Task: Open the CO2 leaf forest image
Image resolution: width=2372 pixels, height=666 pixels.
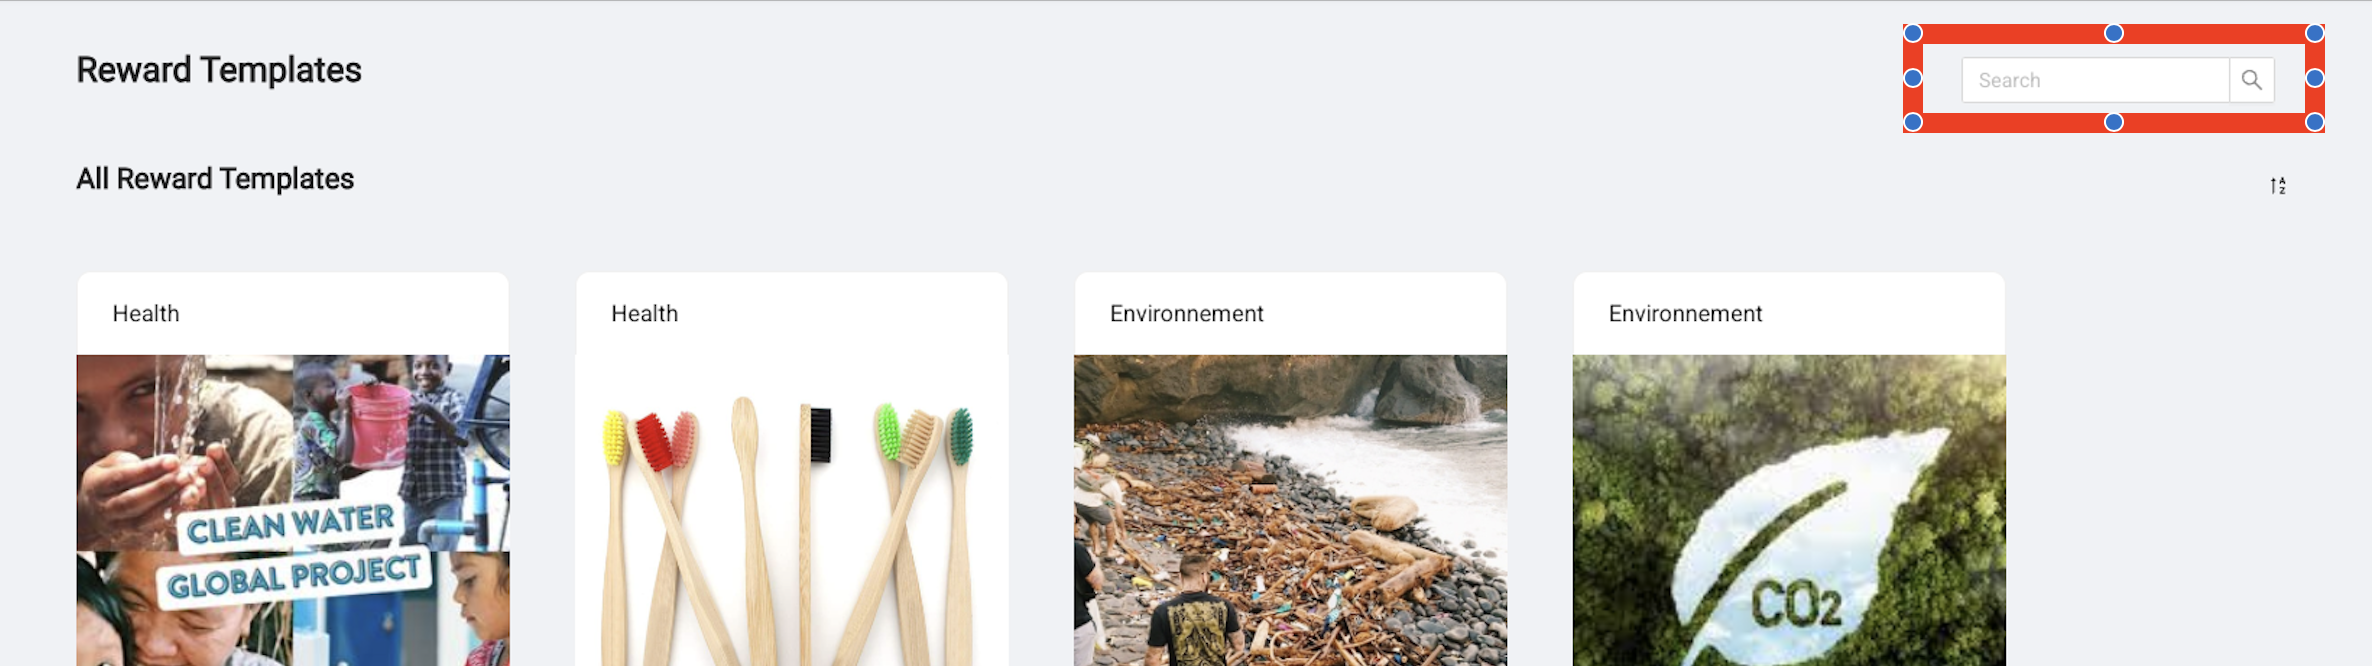Action: (x=1789, y=510)
